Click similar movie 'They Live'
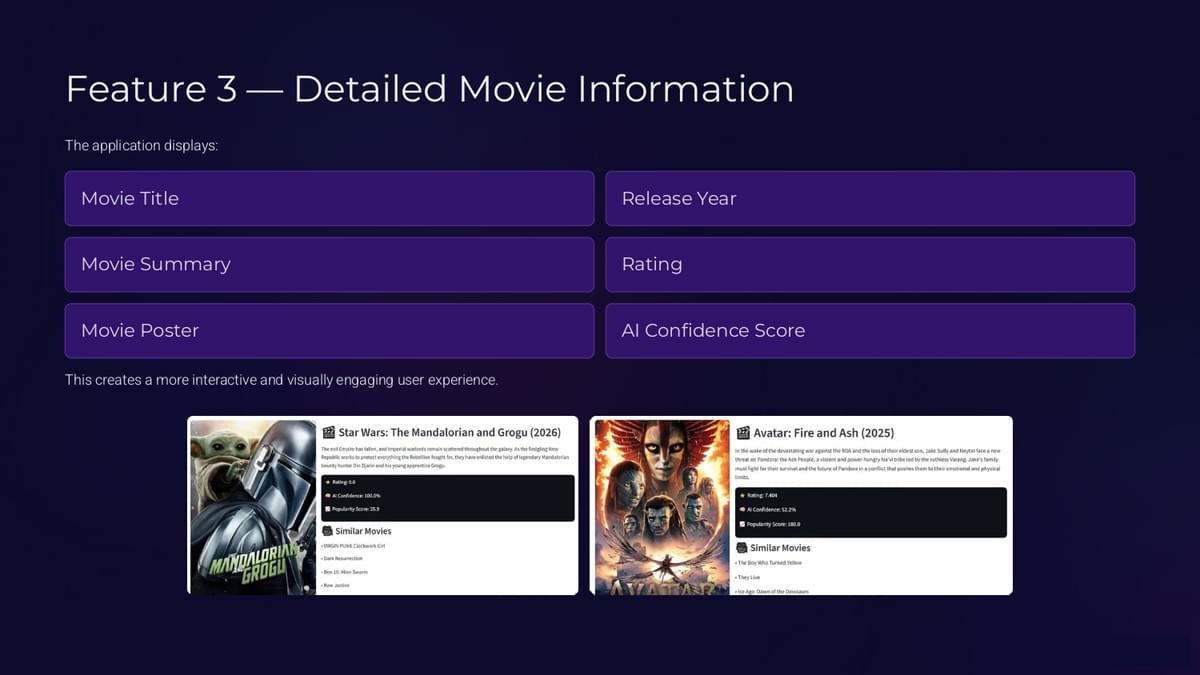1200x675 pixels. (747, 577)
